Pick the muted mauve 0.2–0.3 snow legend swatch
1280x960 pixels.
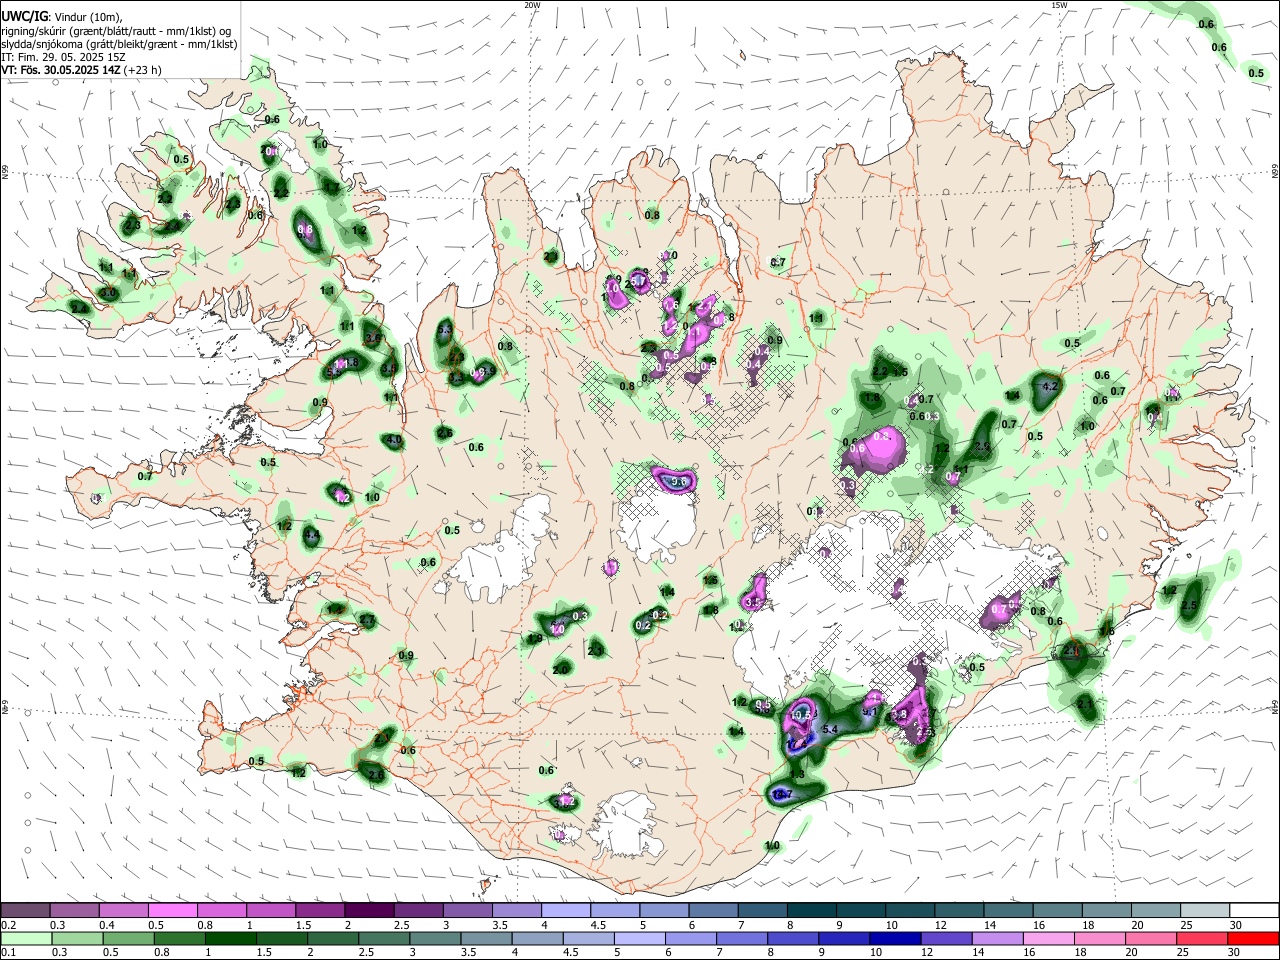26,911
